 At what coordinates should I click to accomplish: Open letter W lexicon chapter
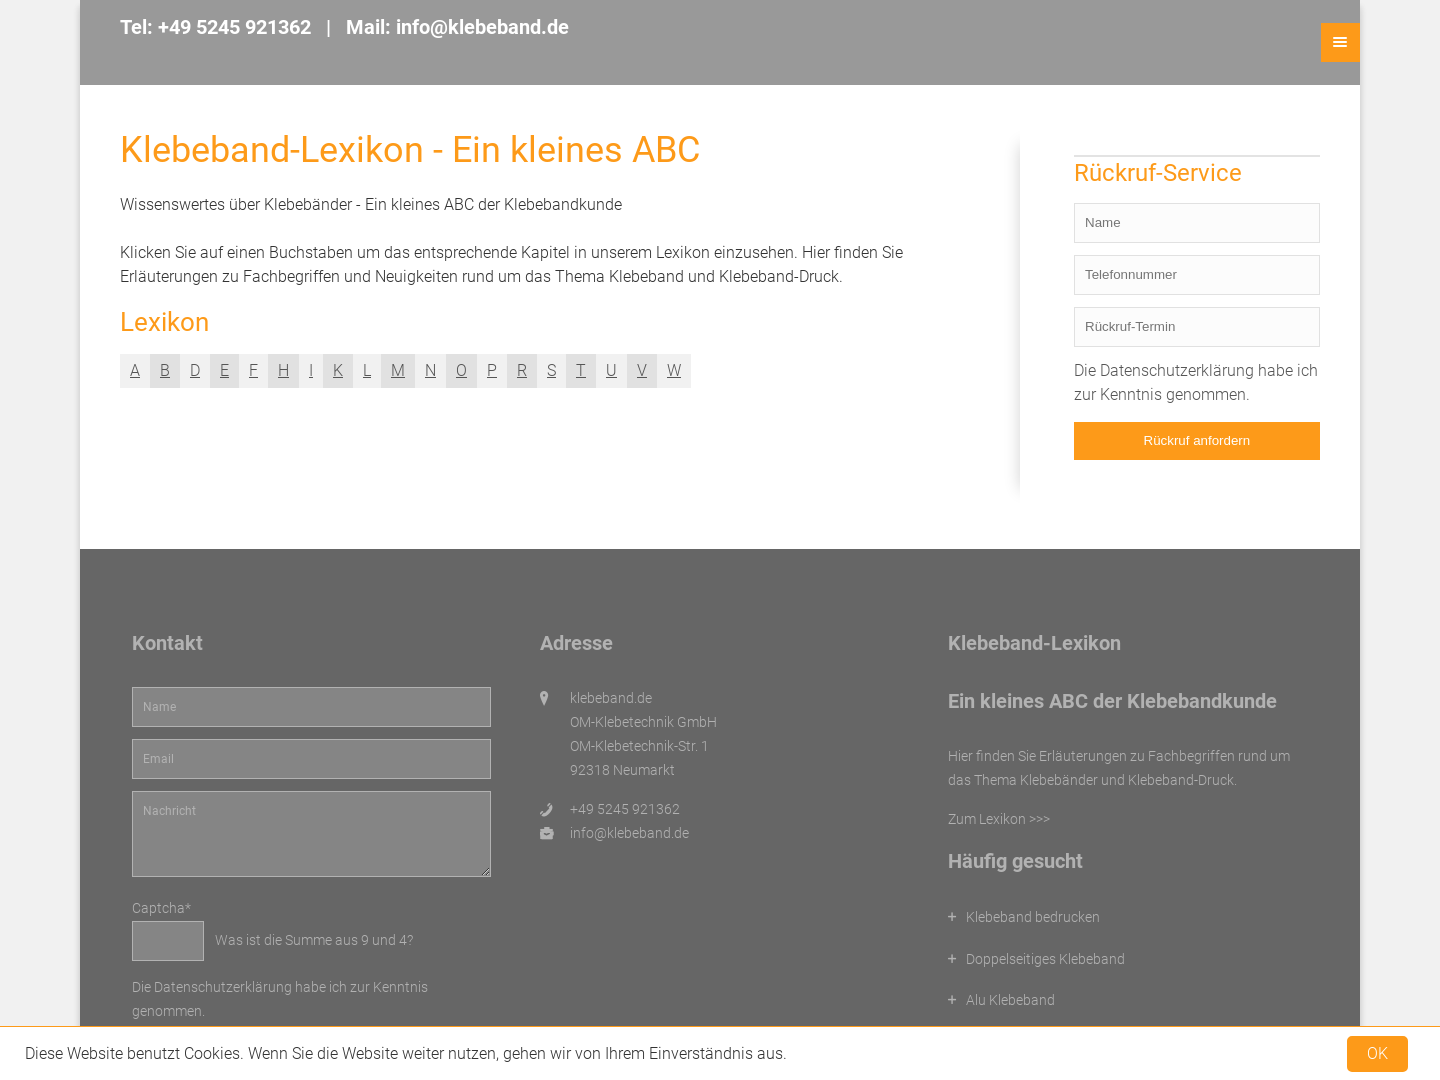click(x=674, y=371)
